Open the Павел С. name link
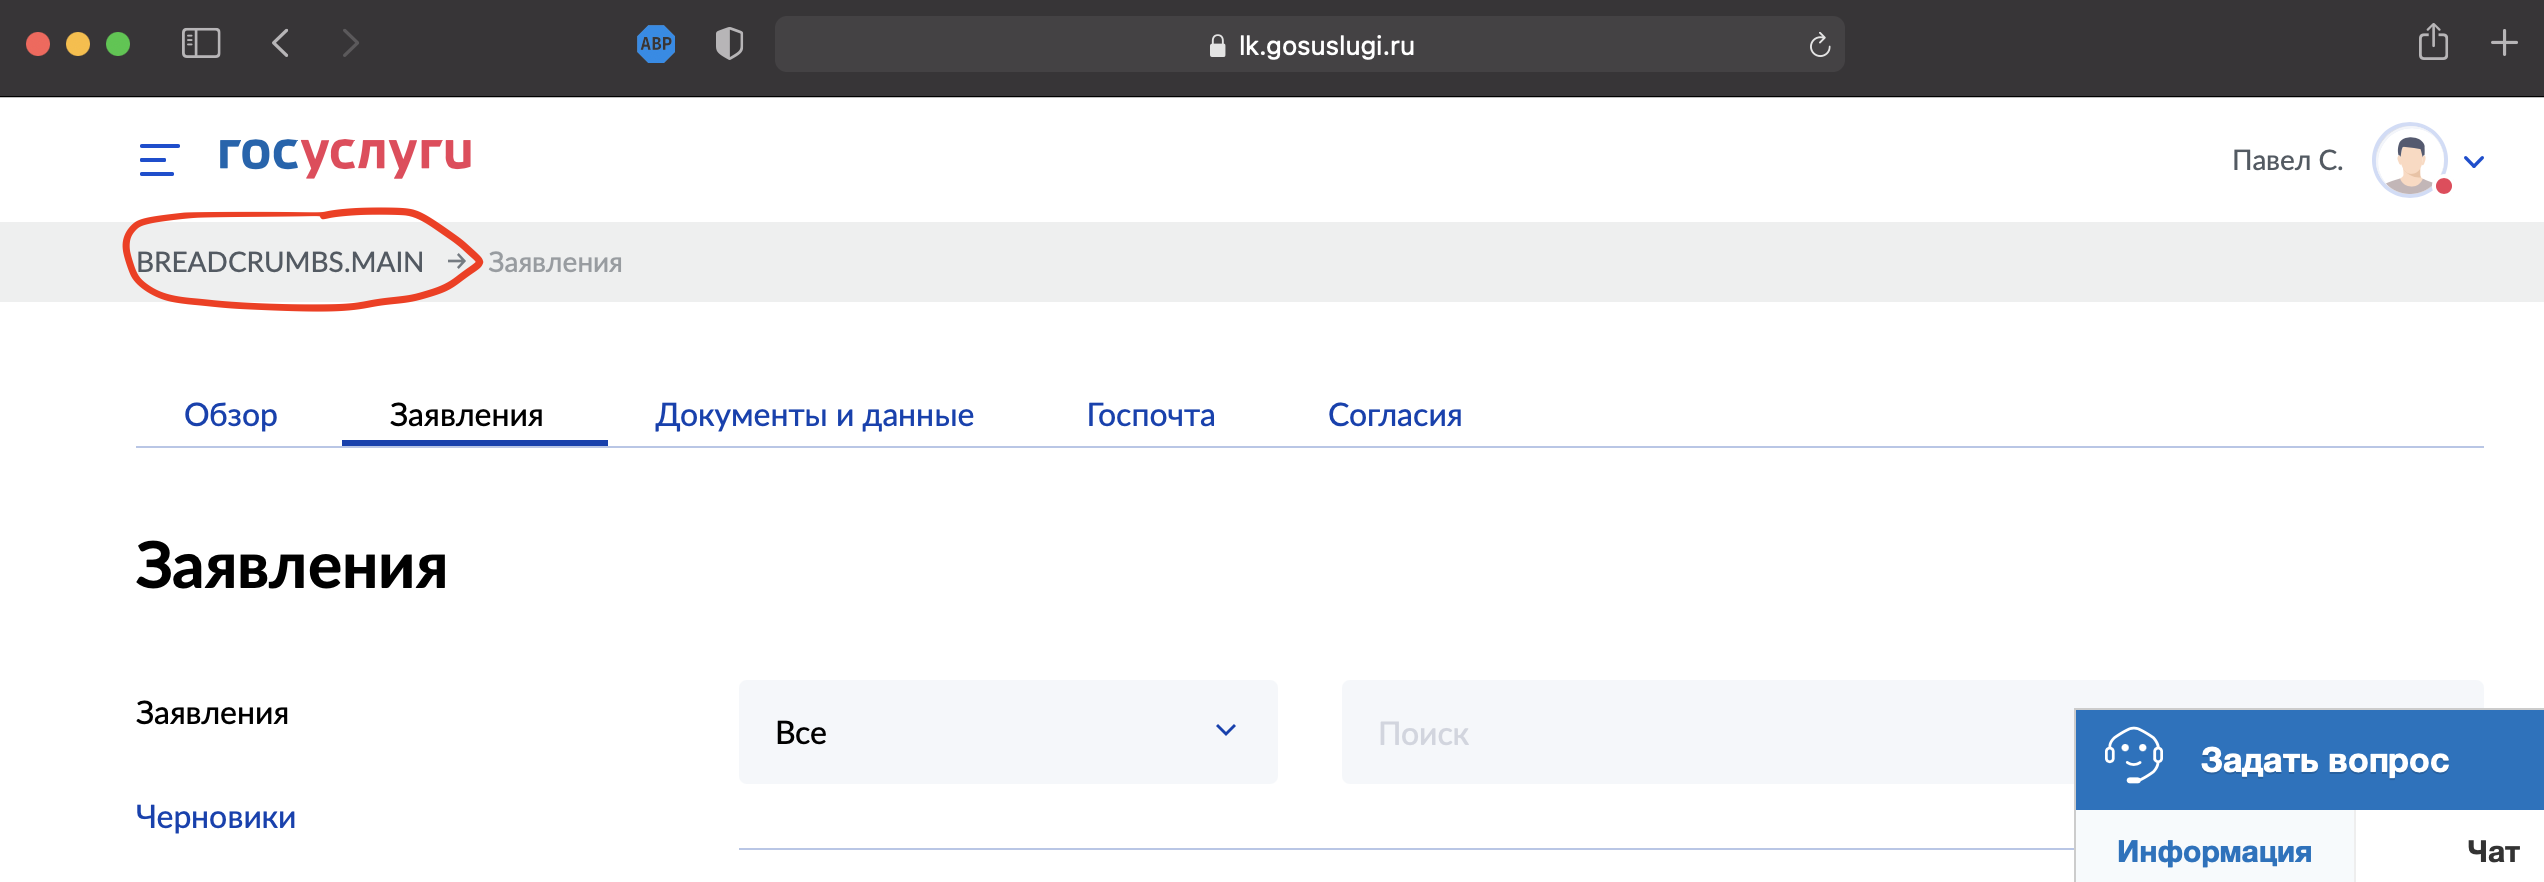The width and height of the screenshot is (2544, 882). pyautogui.click(x=2287, y=161)
